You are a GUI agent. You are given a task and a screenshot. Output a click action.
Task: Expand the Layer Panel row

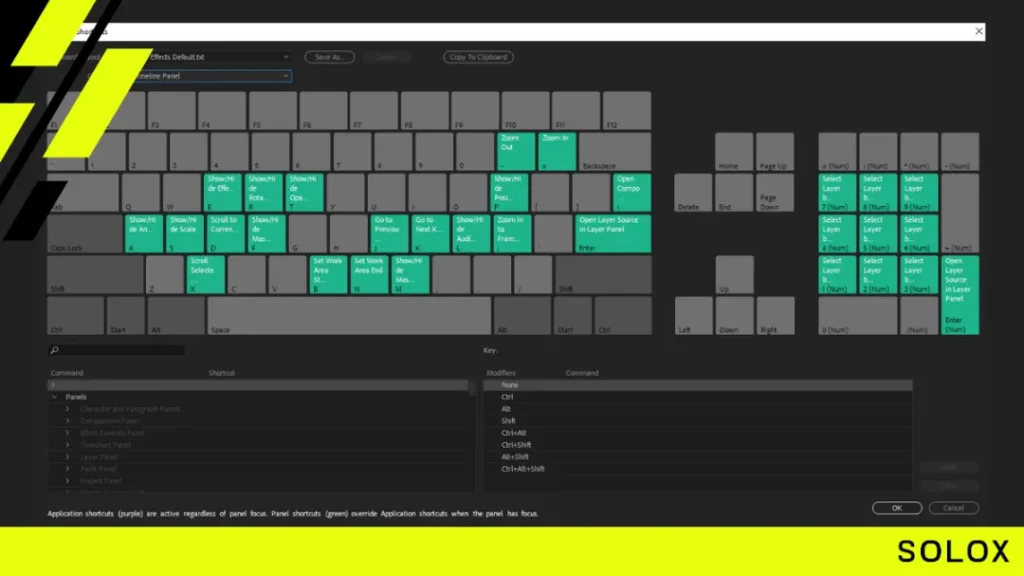coord(67,457)
